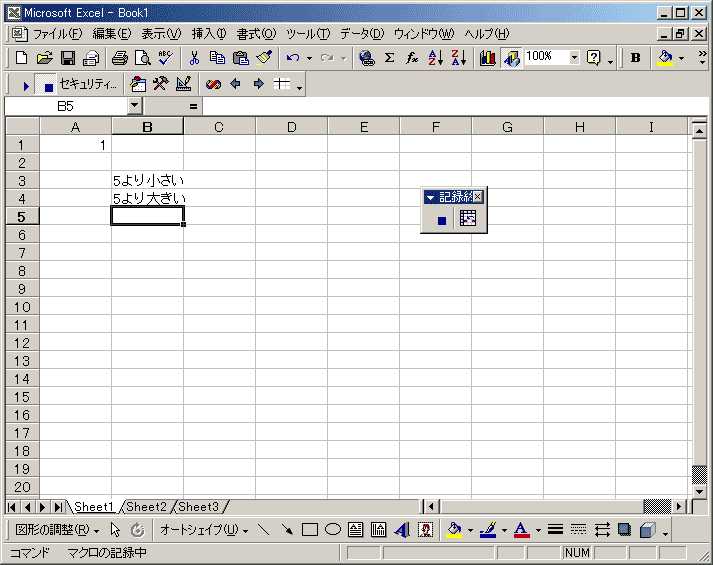The width and height of the screenshot is (713, 565).
Task: Click the formula bar input field
Action: point(455,106)
